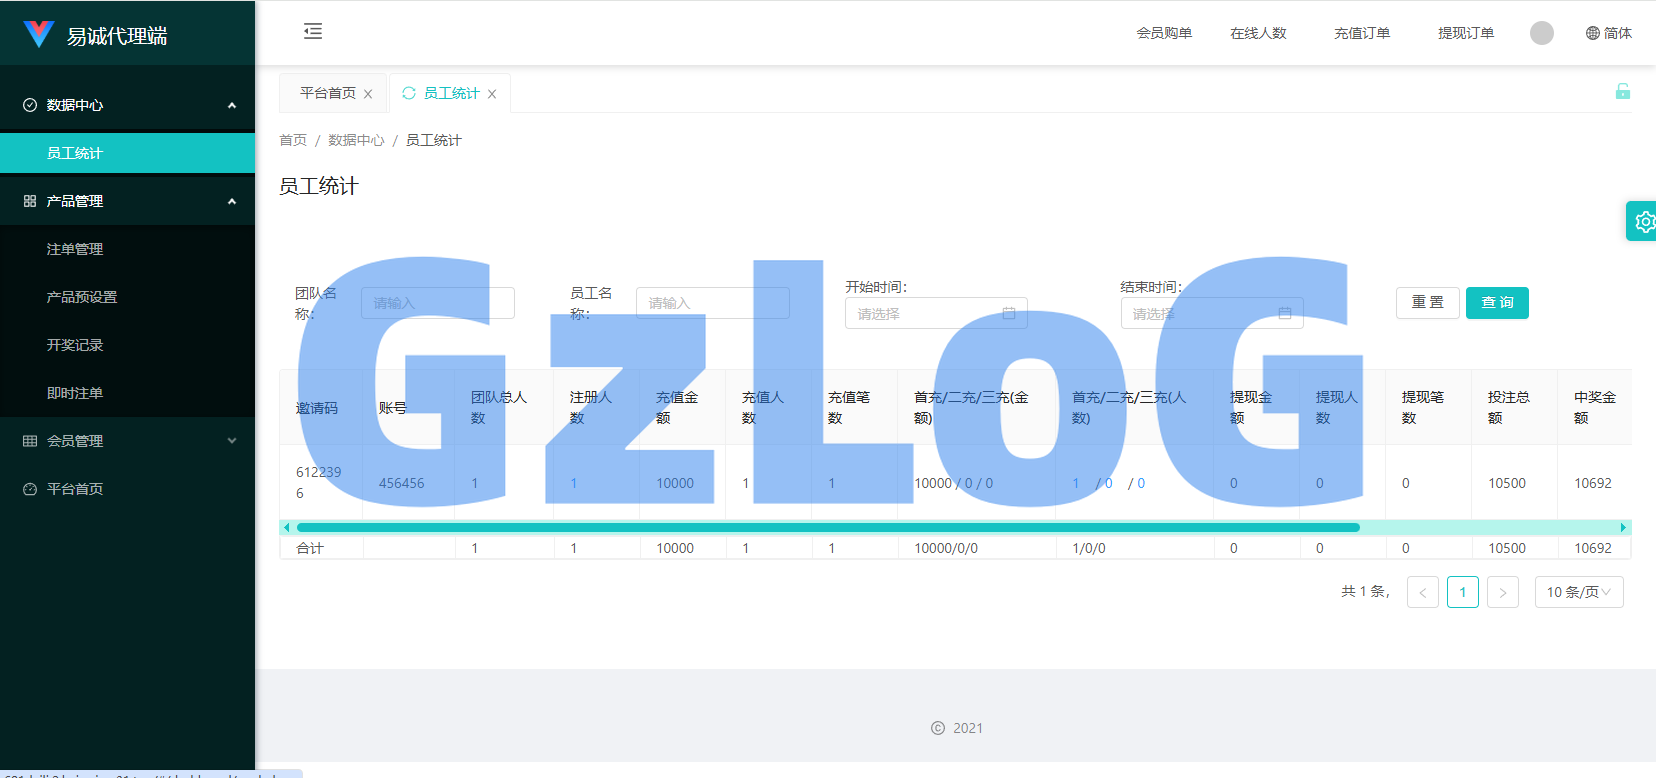
Task: Click refresh icon on 员工统计 tab
Action: pyautogui.click(x=409, y=93)
